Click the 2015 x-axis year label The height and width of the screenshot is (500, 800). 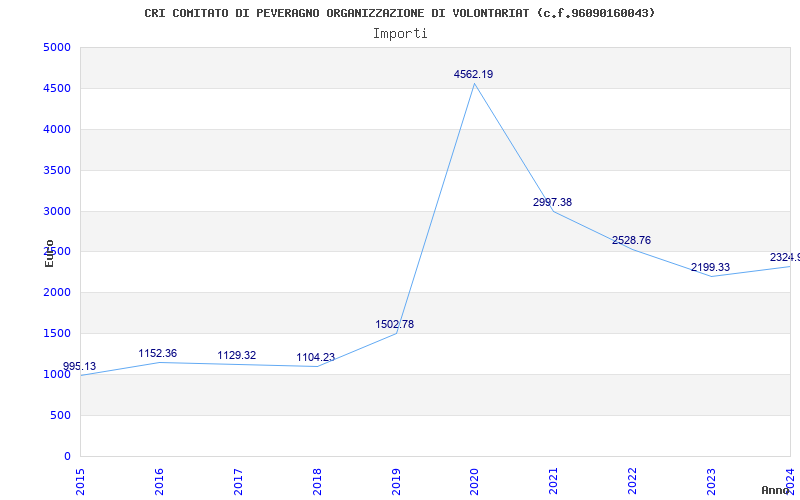(80, 482)
